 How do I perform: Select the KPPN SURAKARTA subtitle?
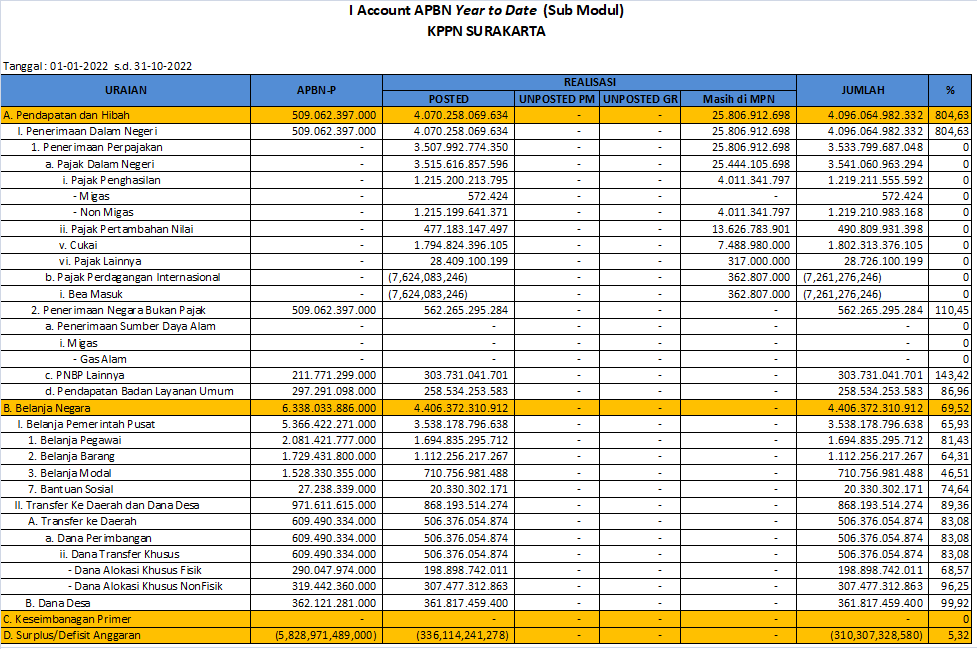tap(487, 31)
